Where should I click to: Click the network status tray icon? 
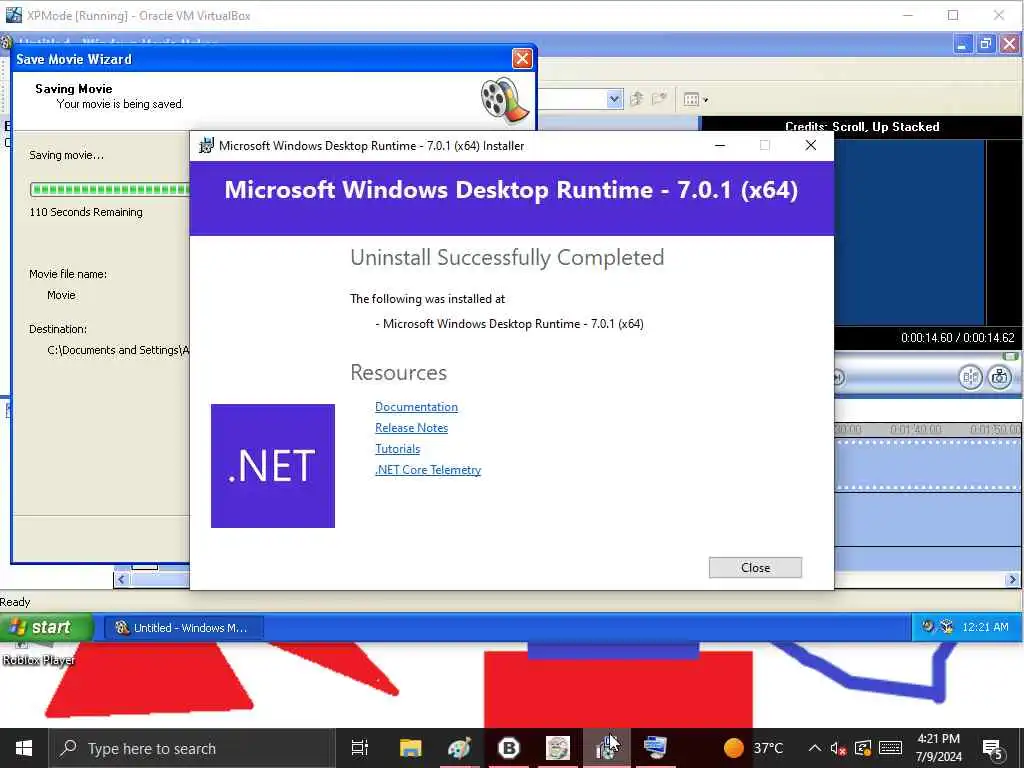point(863,748)
